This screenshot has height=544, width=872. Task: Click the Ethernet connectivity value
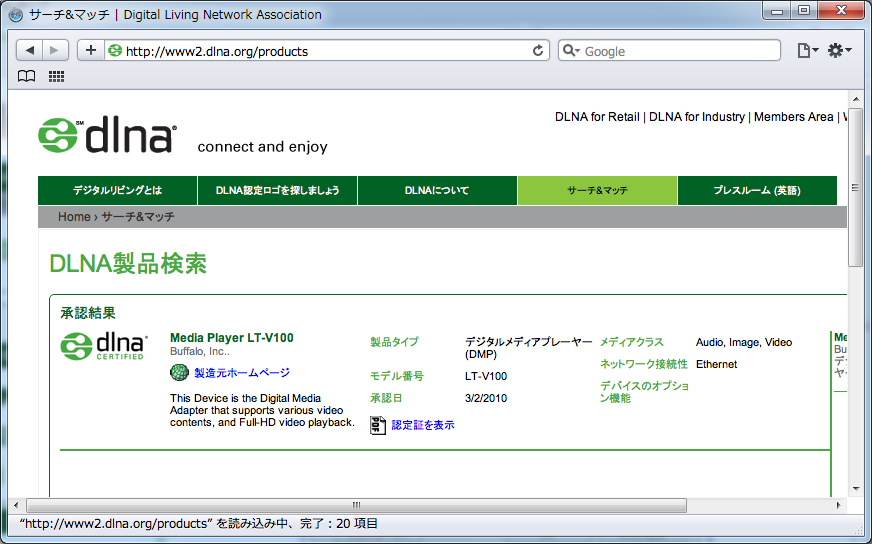point(716,364)
